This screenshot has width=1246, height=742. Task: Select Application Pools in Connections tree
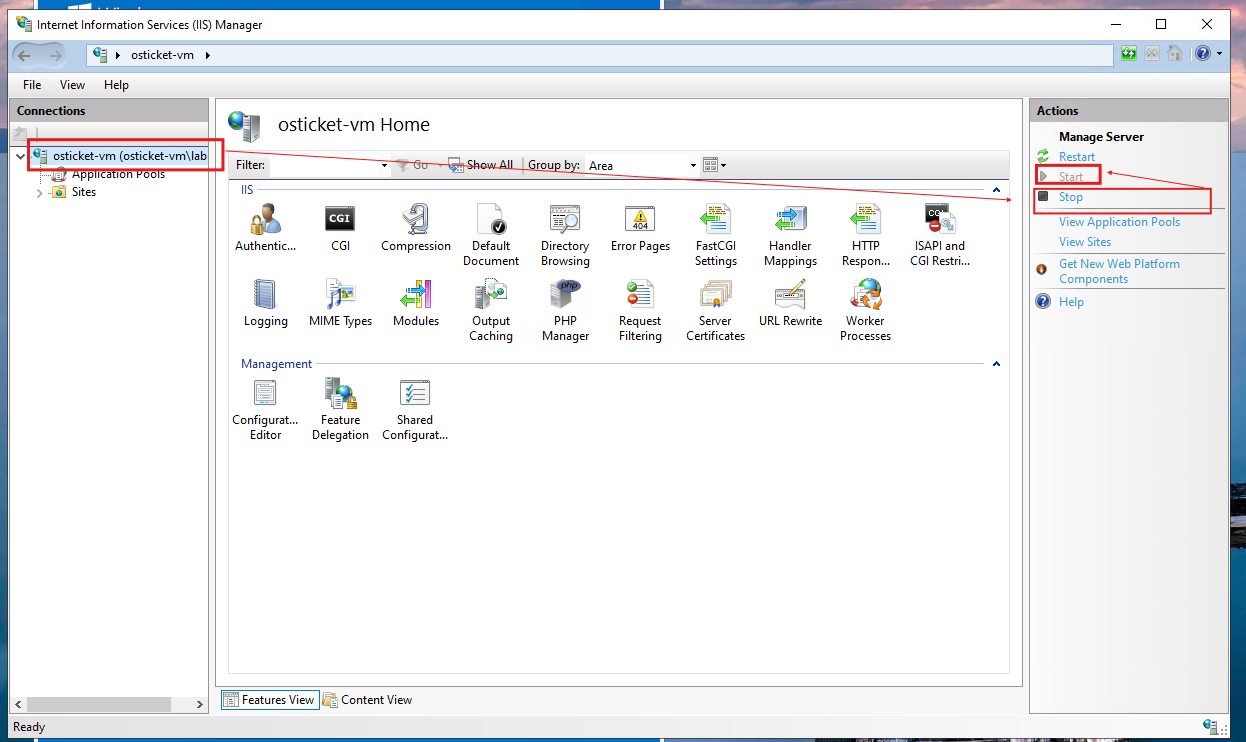tap(118, 174)
